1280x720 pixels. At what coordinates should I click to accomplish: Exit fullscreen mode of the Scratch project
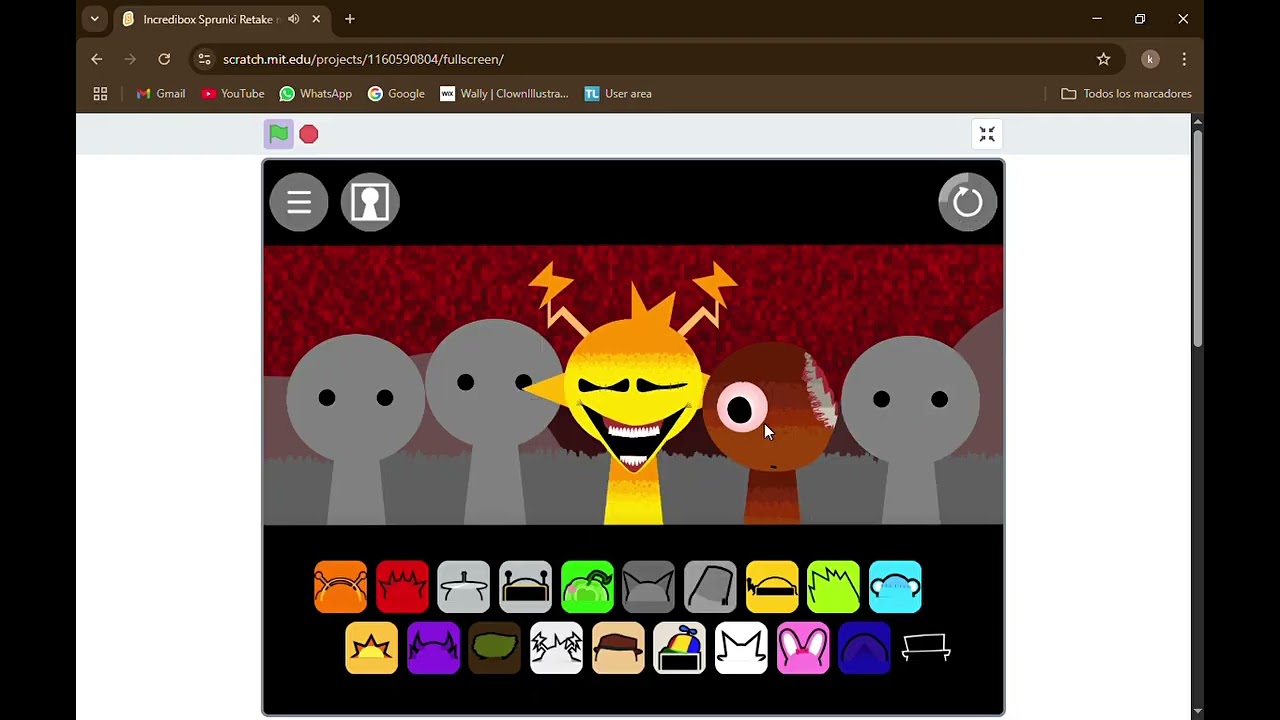click(987, 134)
